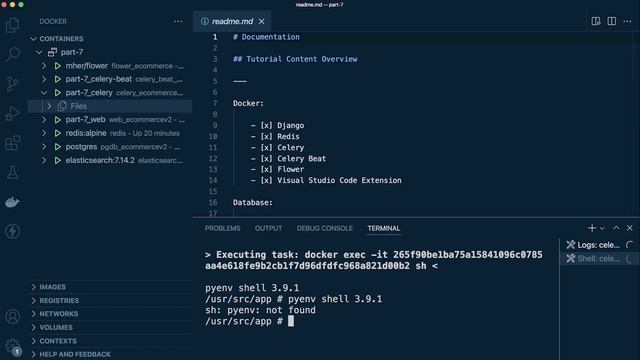Create a new terminal with plus icon

pyautogui.click(x=592, y=228)
